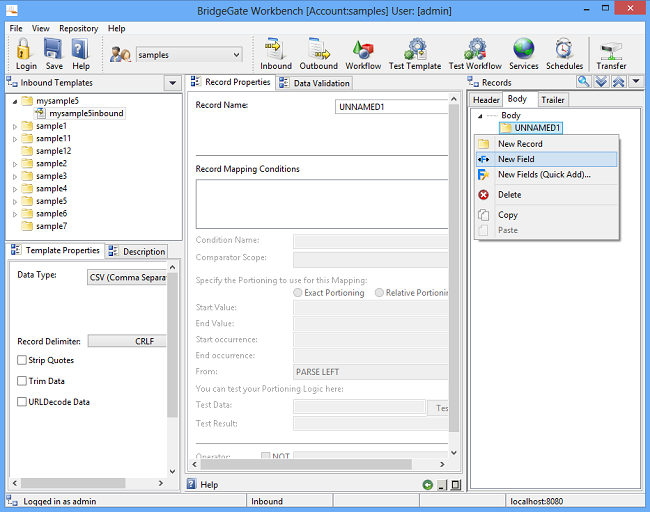650x512 pixels.
Task: Open the Schedules alarm clock icon
Action: click(x=564, y=49)
